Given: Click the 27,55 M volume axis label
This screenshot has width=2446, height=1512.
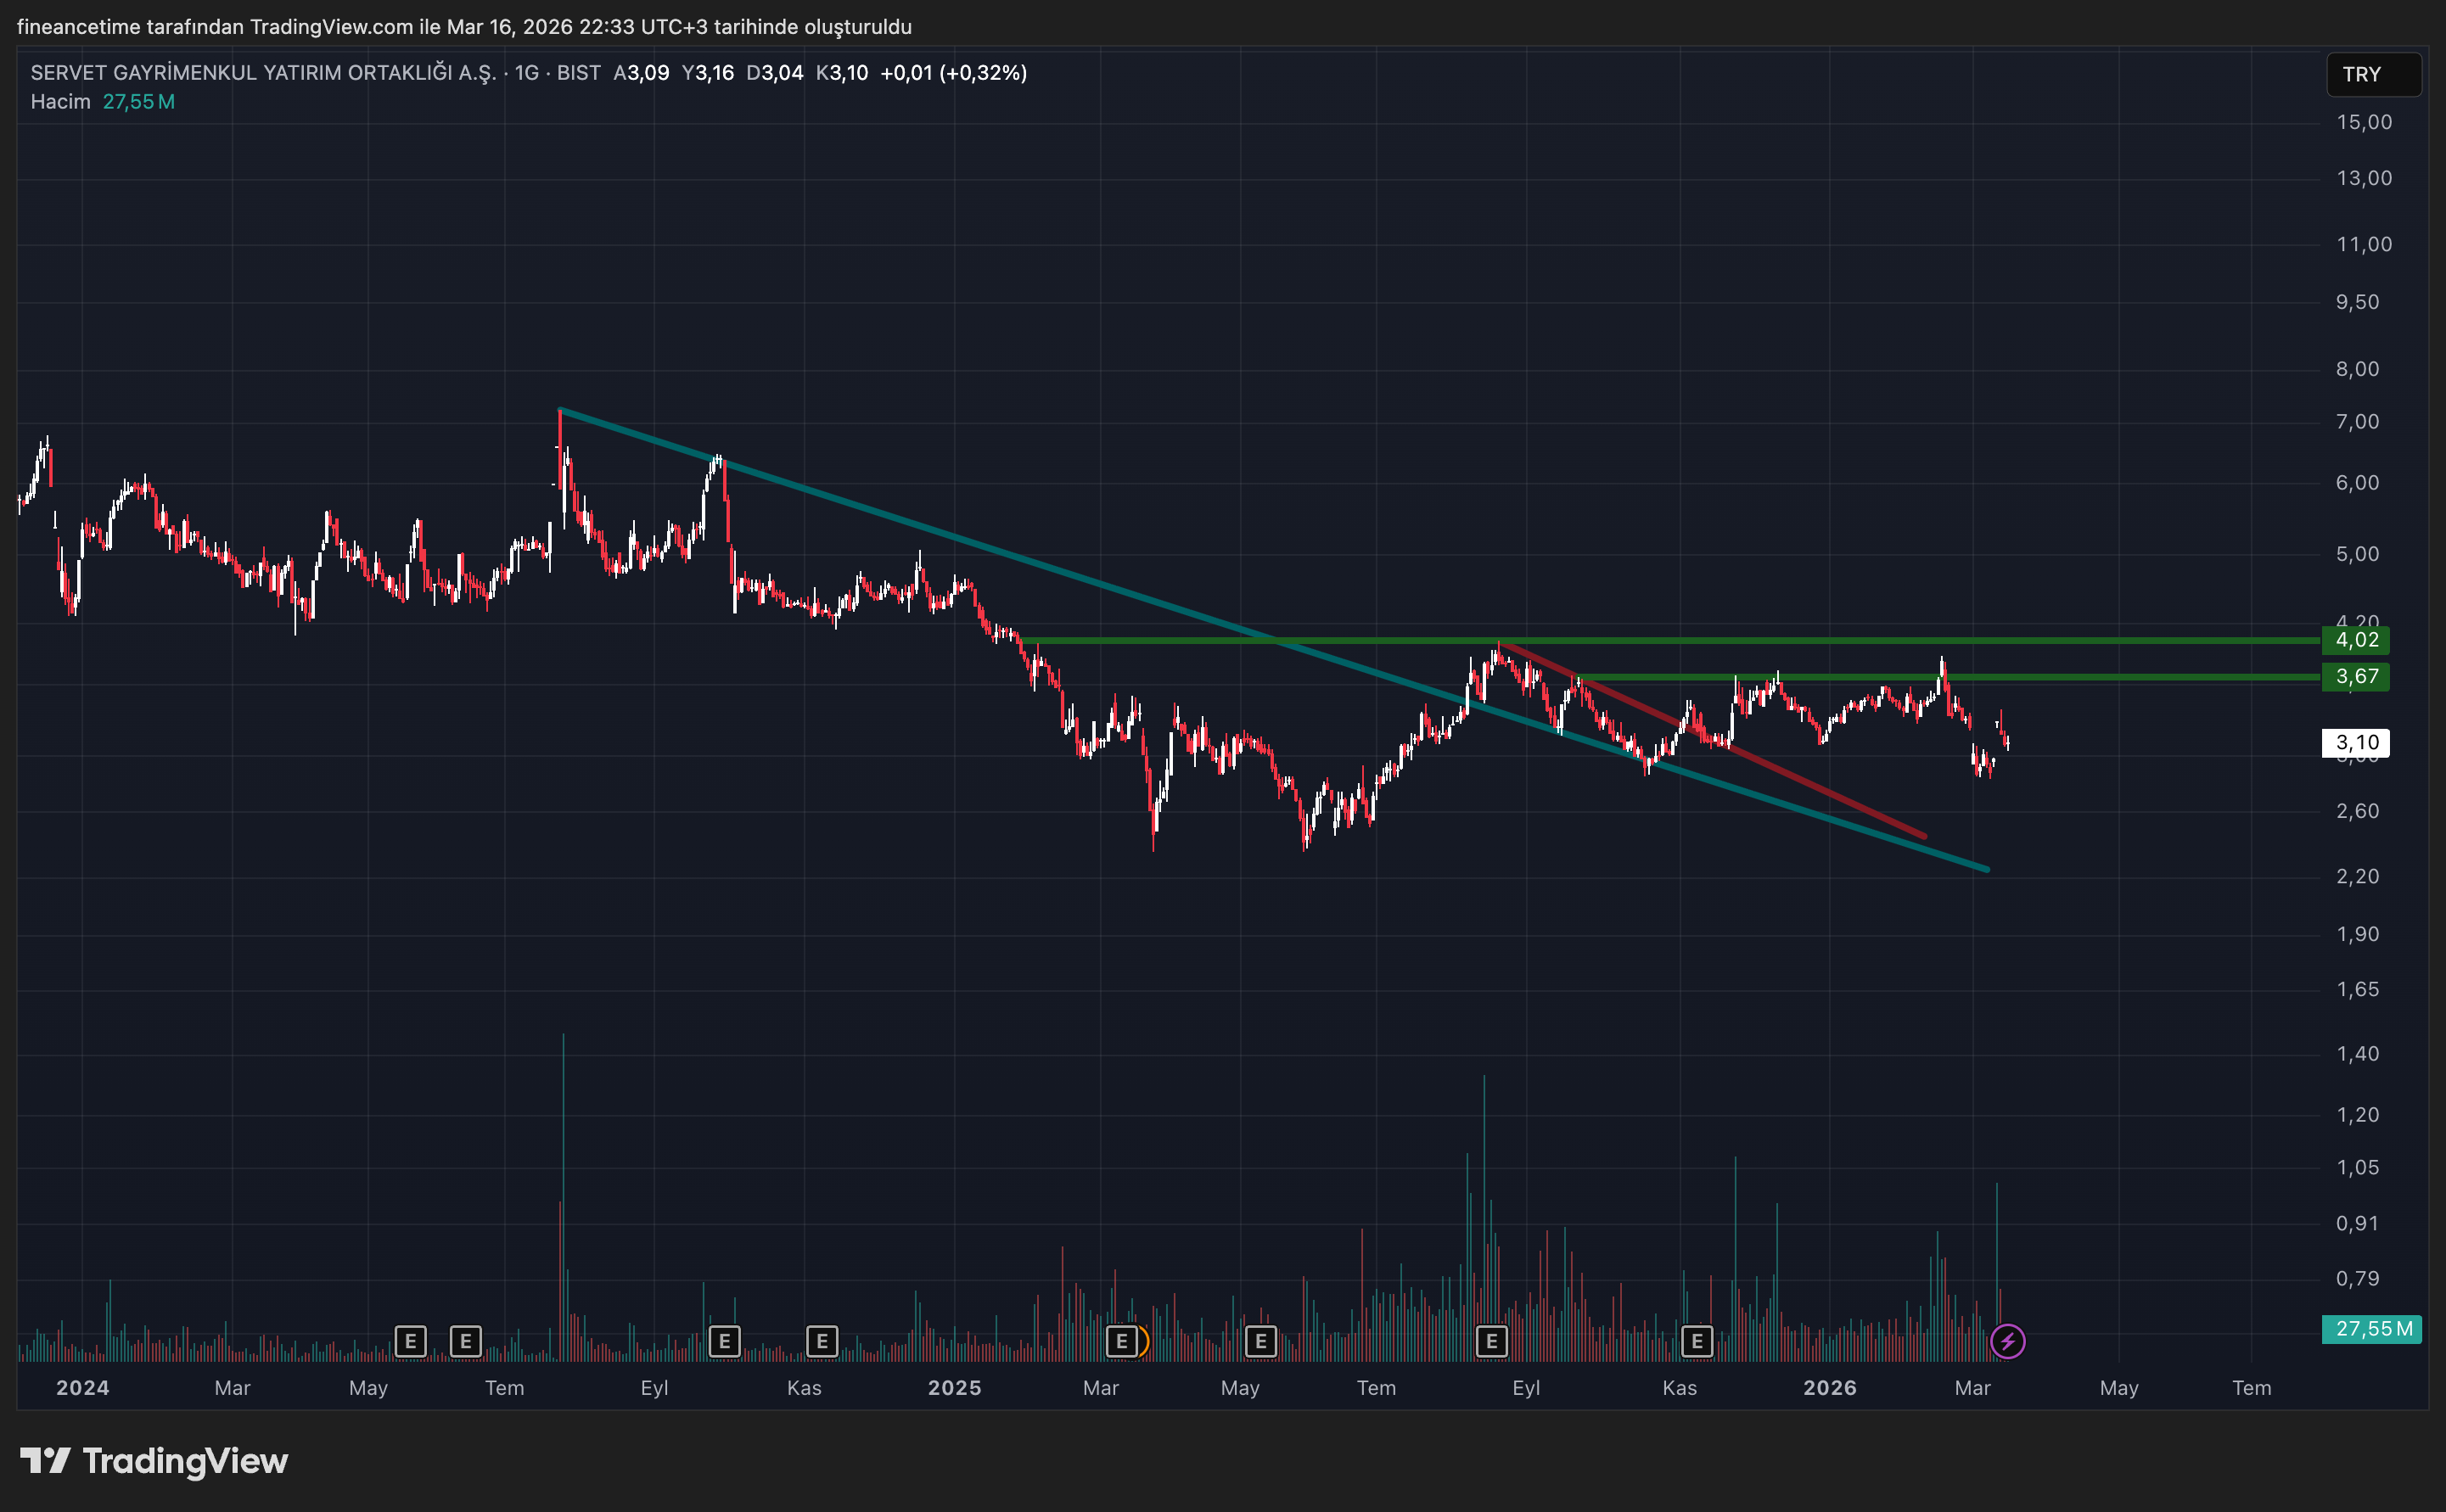Looking at the screenshot, I should click(x=2371, y=1329).
